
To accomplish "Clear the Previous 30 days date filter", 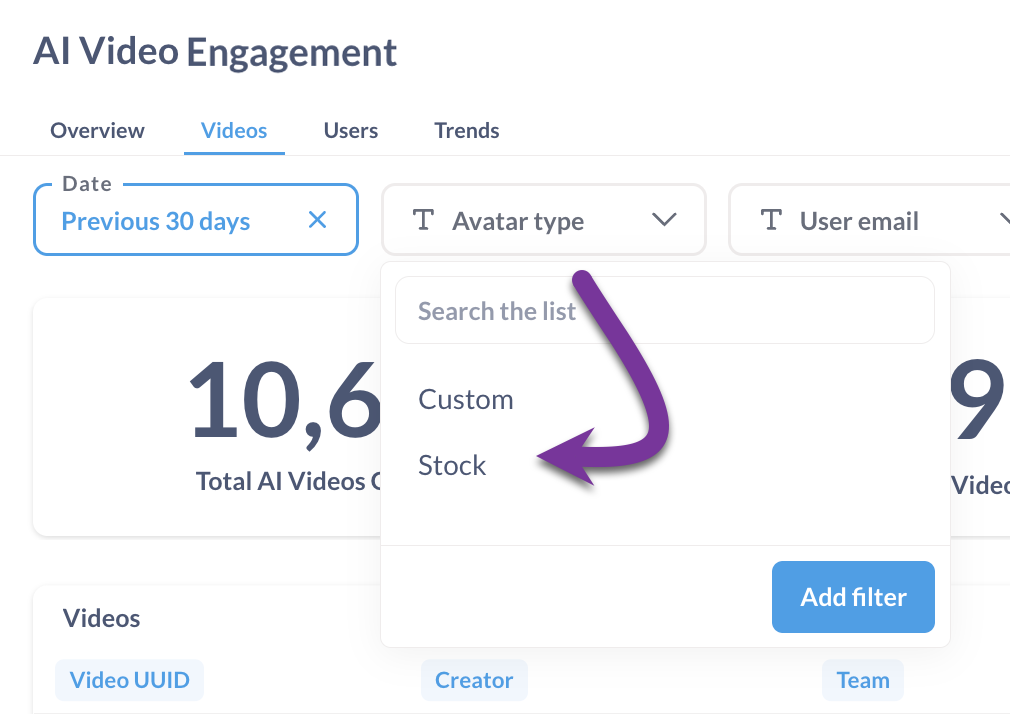I will point(317,220).
